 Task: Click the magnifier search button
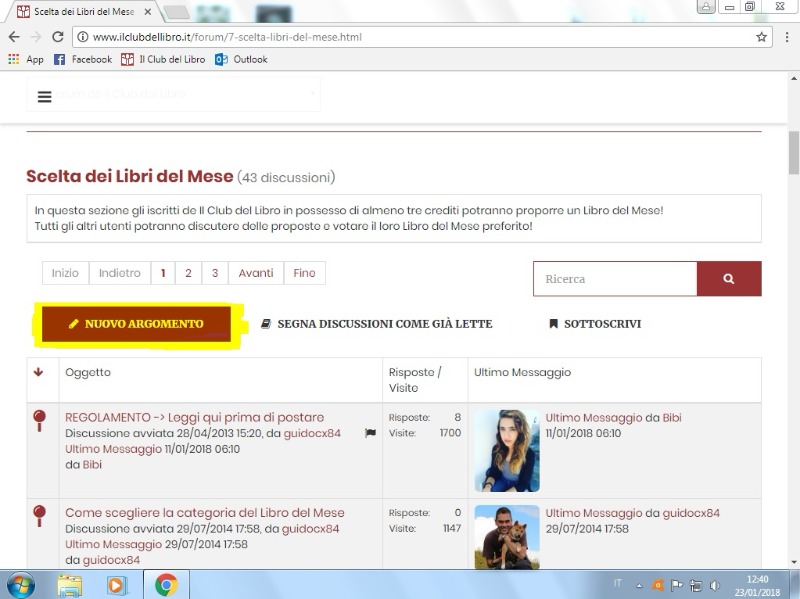728,279
